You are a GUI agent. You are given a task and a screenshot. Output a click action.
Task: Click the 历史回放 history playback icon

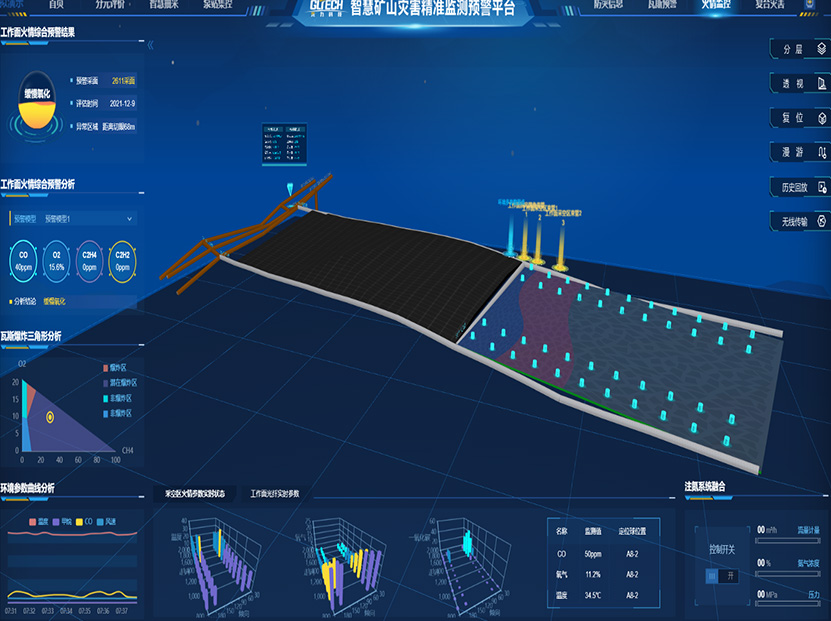(x=822, y=187)
